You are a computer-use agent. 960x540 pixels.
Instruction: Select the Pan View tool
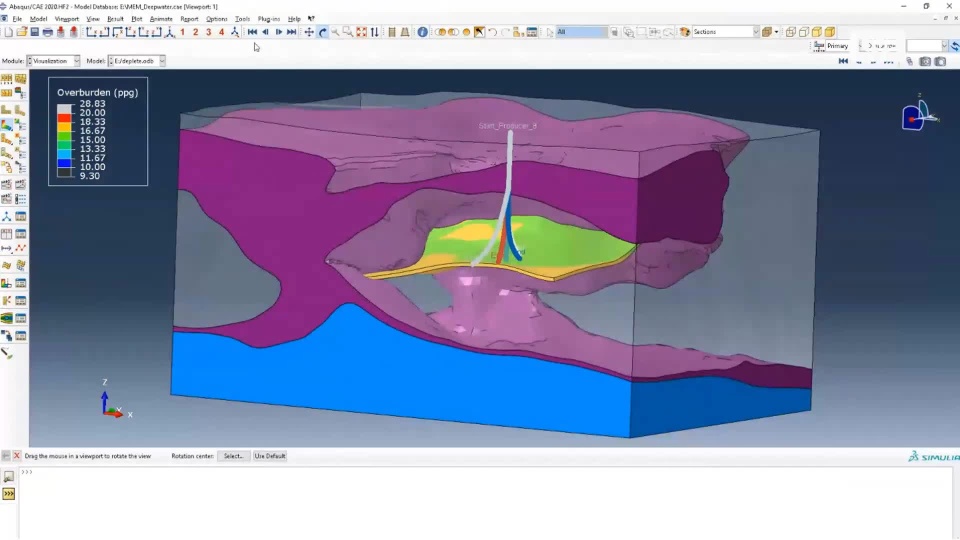pyautogui.click(x=309, y=32)
